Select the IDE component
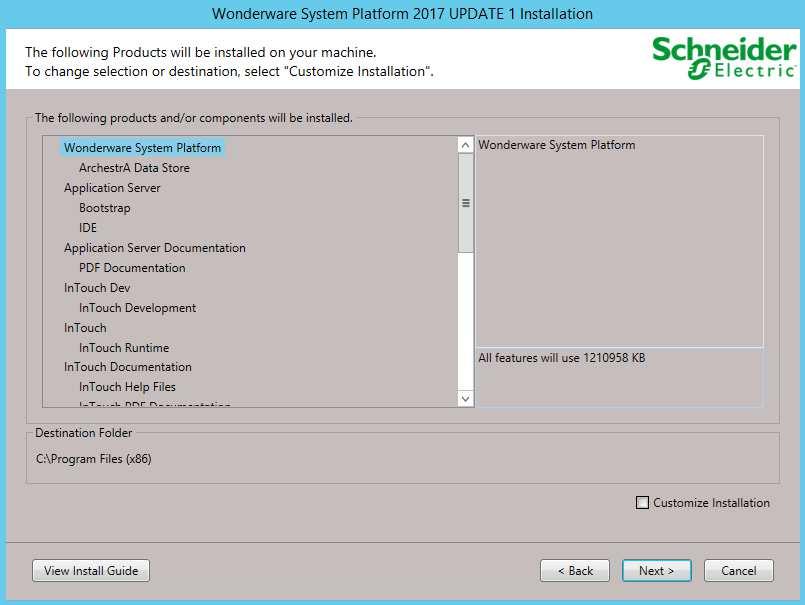805x605 pixels. click(x=87, y=228)
